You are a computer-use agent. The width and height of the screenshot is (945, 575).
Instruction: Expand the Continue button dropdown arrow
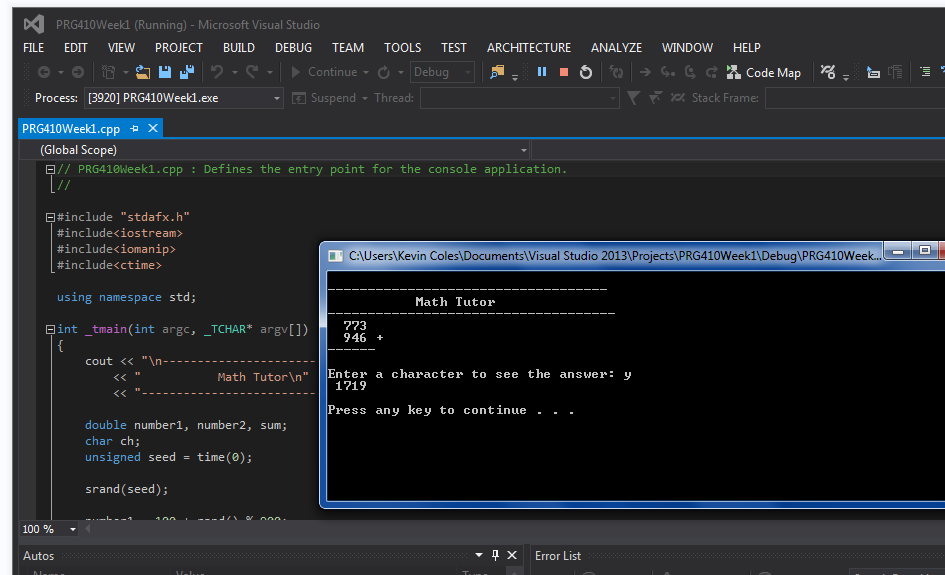click(x=366, y=73)
